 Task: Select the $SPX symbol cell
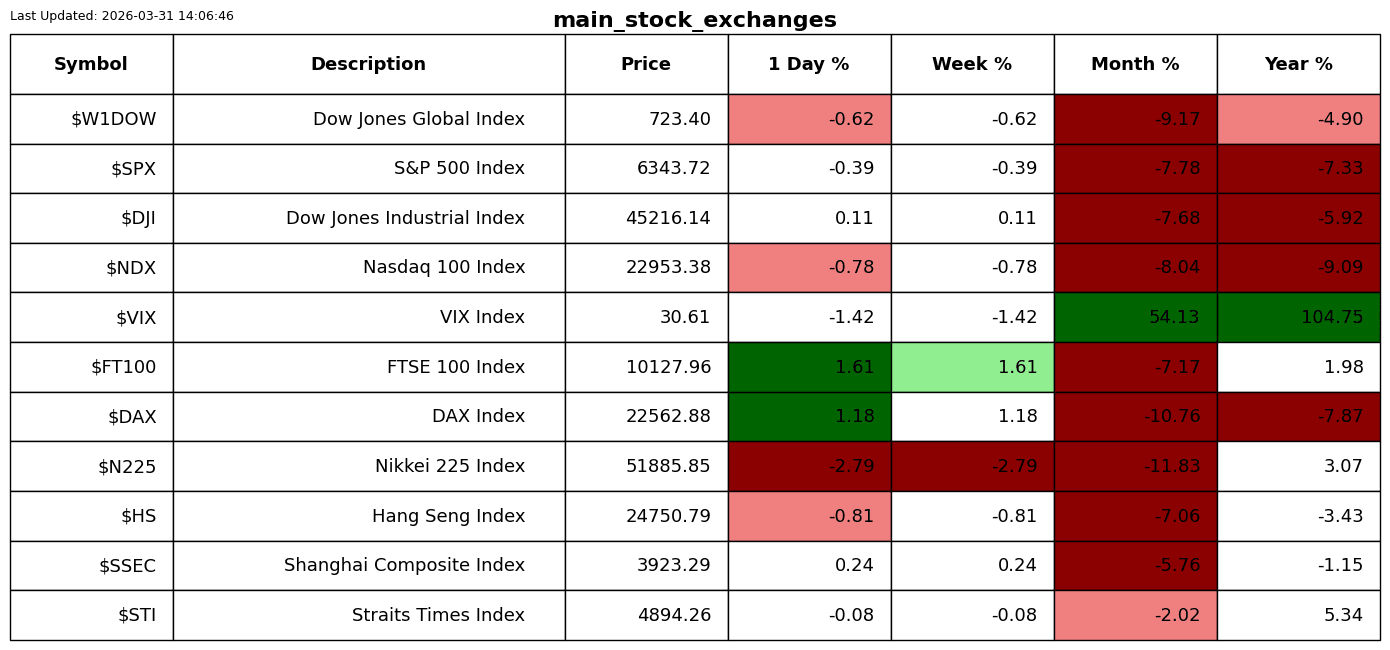click(91, 168)
